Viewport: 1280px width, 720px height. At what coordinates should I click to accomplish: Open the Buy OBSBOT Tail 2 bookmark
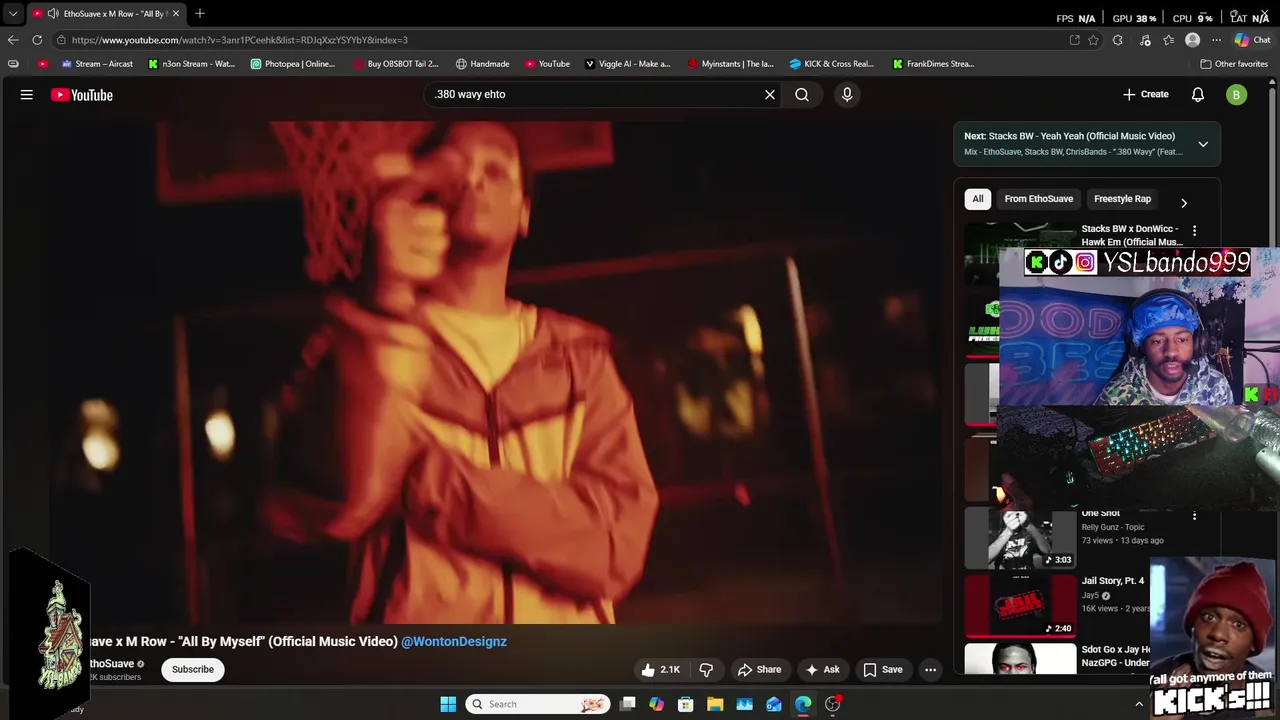pyautogui.click(x=396, y=64)
